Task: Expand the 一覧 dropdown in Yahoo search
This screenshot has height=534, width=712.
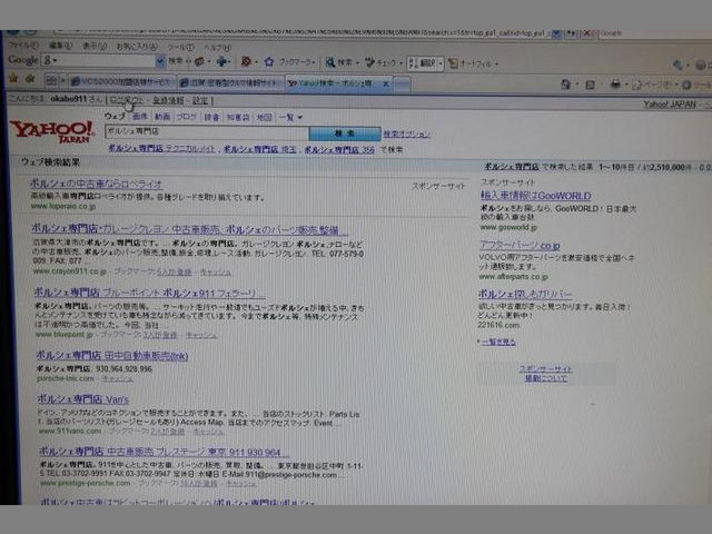Action: pyautogui.click(x=290, y=117)
